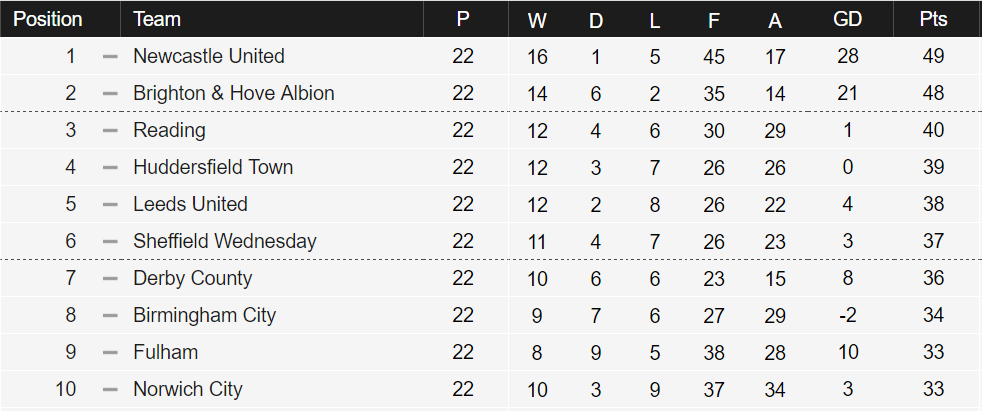Select the W wins column header
Viewport: 982px width, 411px height.
(537, 21)
